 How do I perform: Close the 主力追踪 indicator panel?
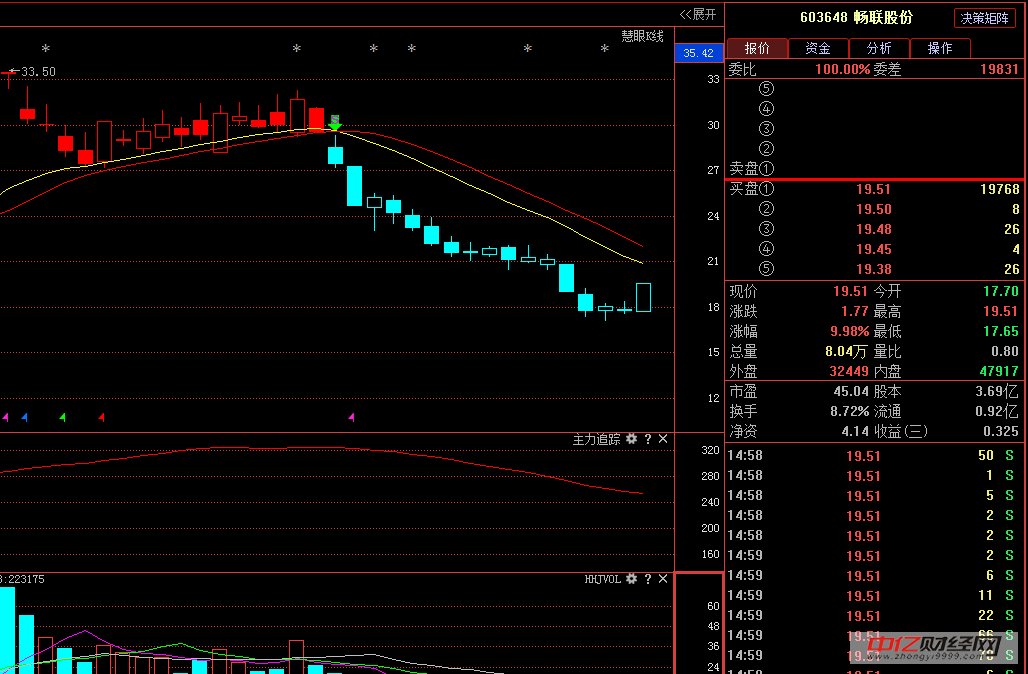pyautogui.click(x=663, y=439)
